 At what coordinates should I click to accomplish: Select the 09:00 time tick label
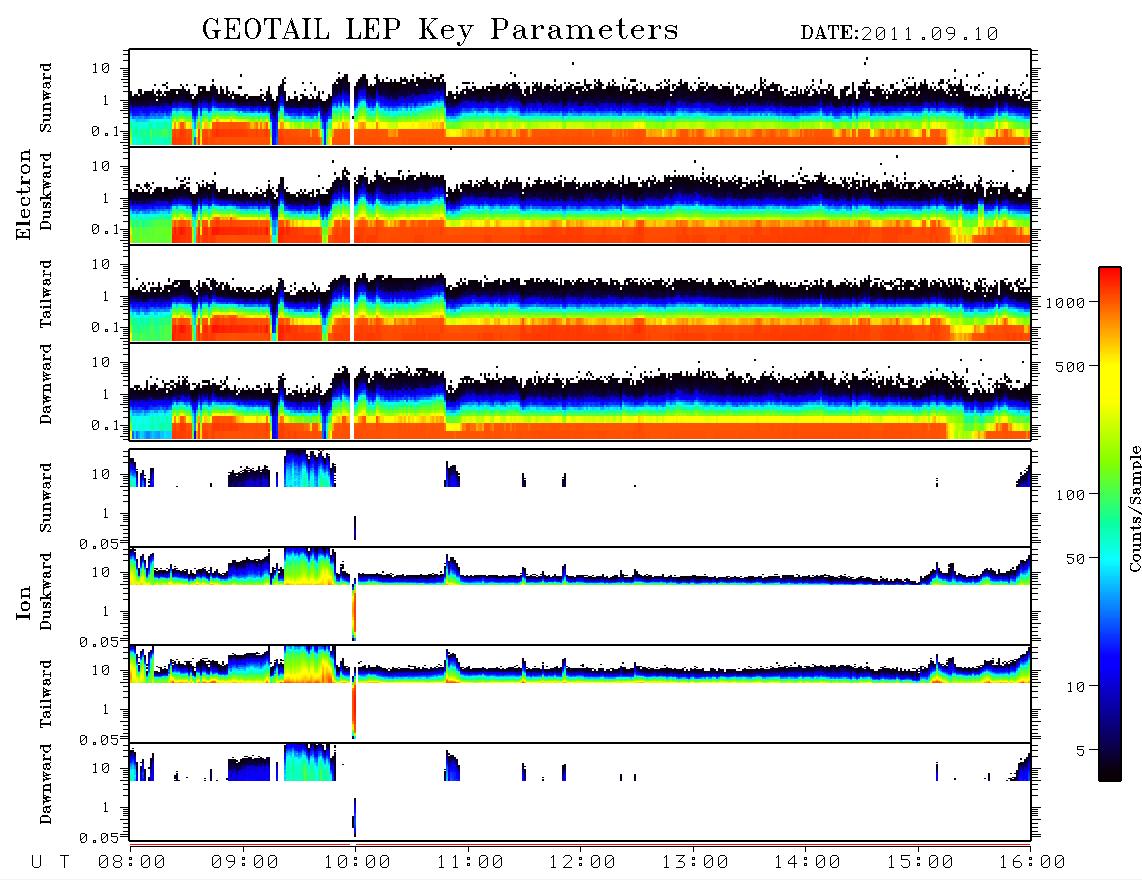pyautogui.click(x=245, y=863)
